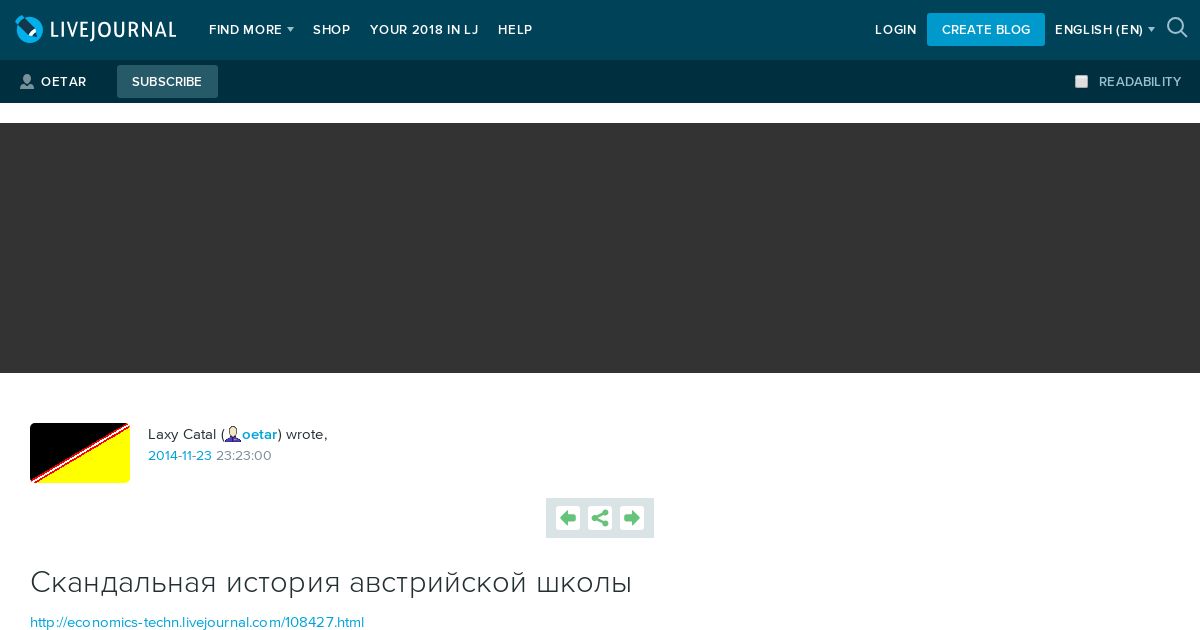Click the user icon beside OETAR

pos(27,82)
